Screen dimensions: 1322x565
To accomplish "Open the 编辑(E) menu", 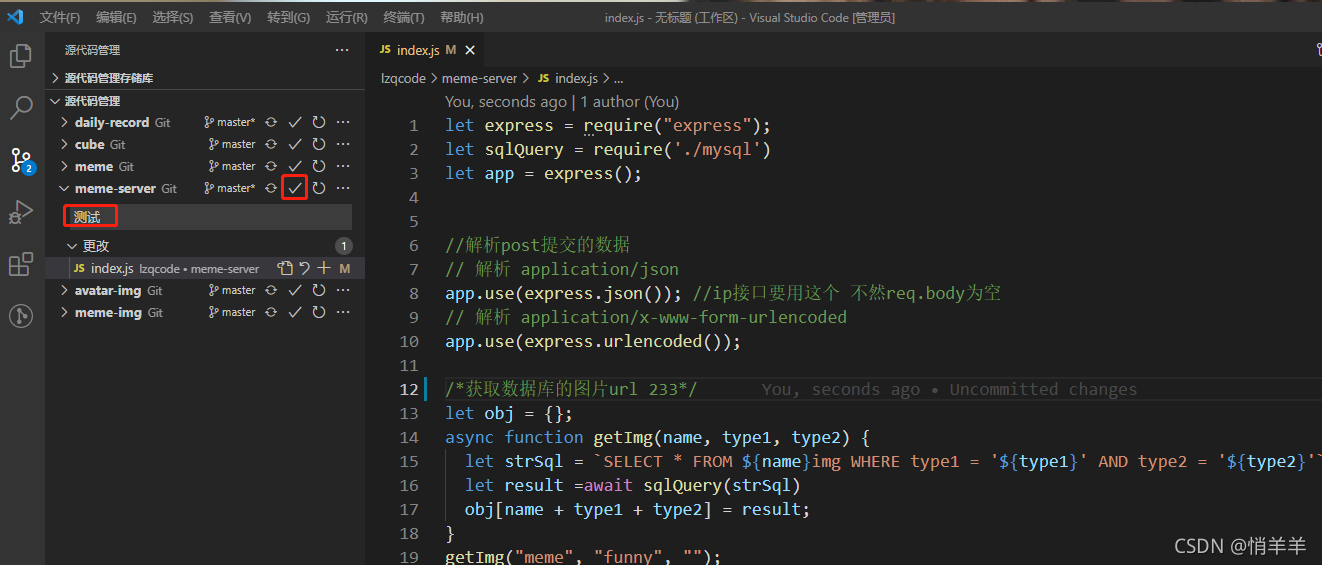I will 116,17.
